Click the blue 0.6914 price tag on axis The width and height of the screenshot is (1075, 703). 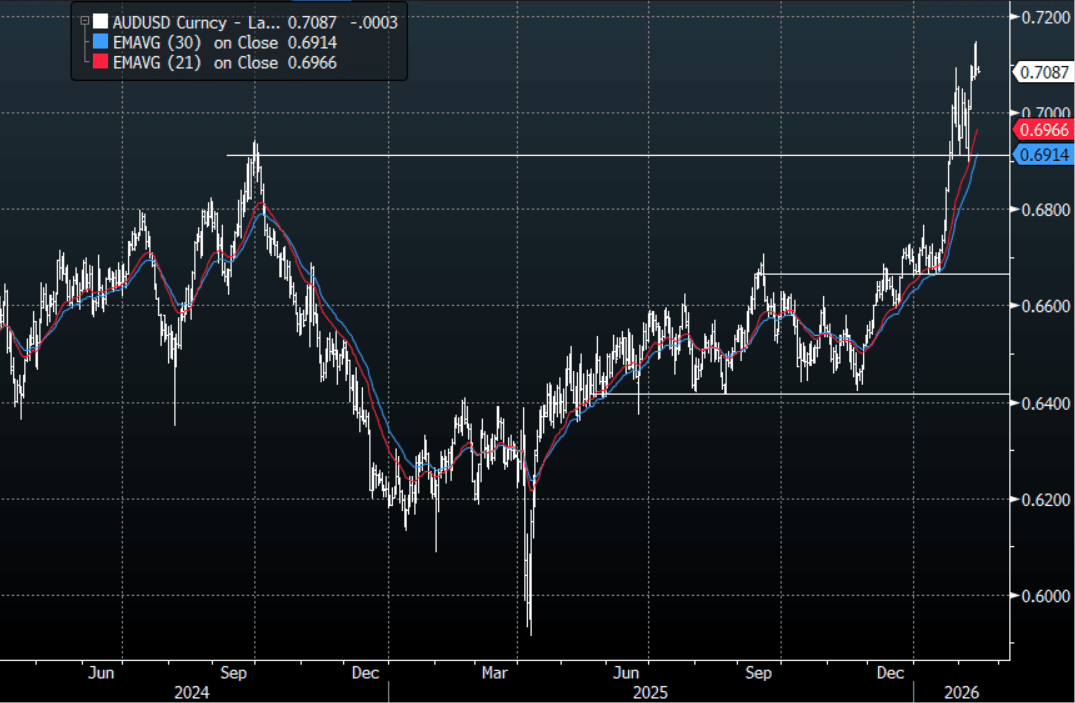point(1045,154)
